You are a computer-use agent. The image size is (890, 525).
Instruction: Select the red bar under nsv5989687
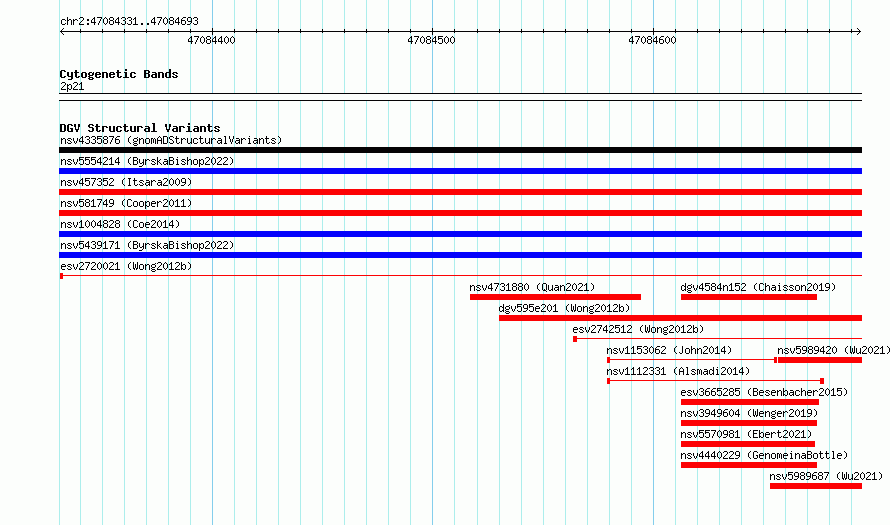point(816,486)
